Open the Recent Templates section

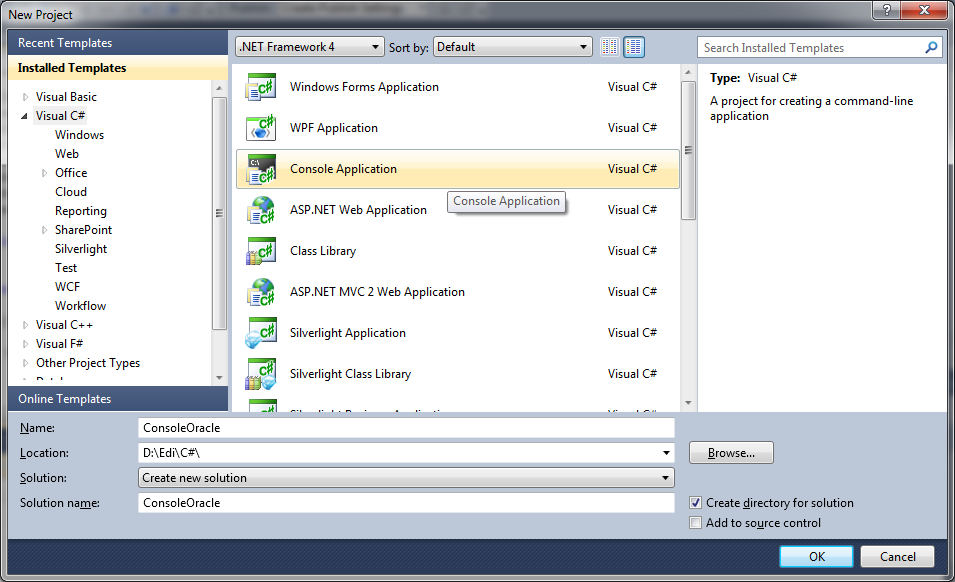point(118,43)
